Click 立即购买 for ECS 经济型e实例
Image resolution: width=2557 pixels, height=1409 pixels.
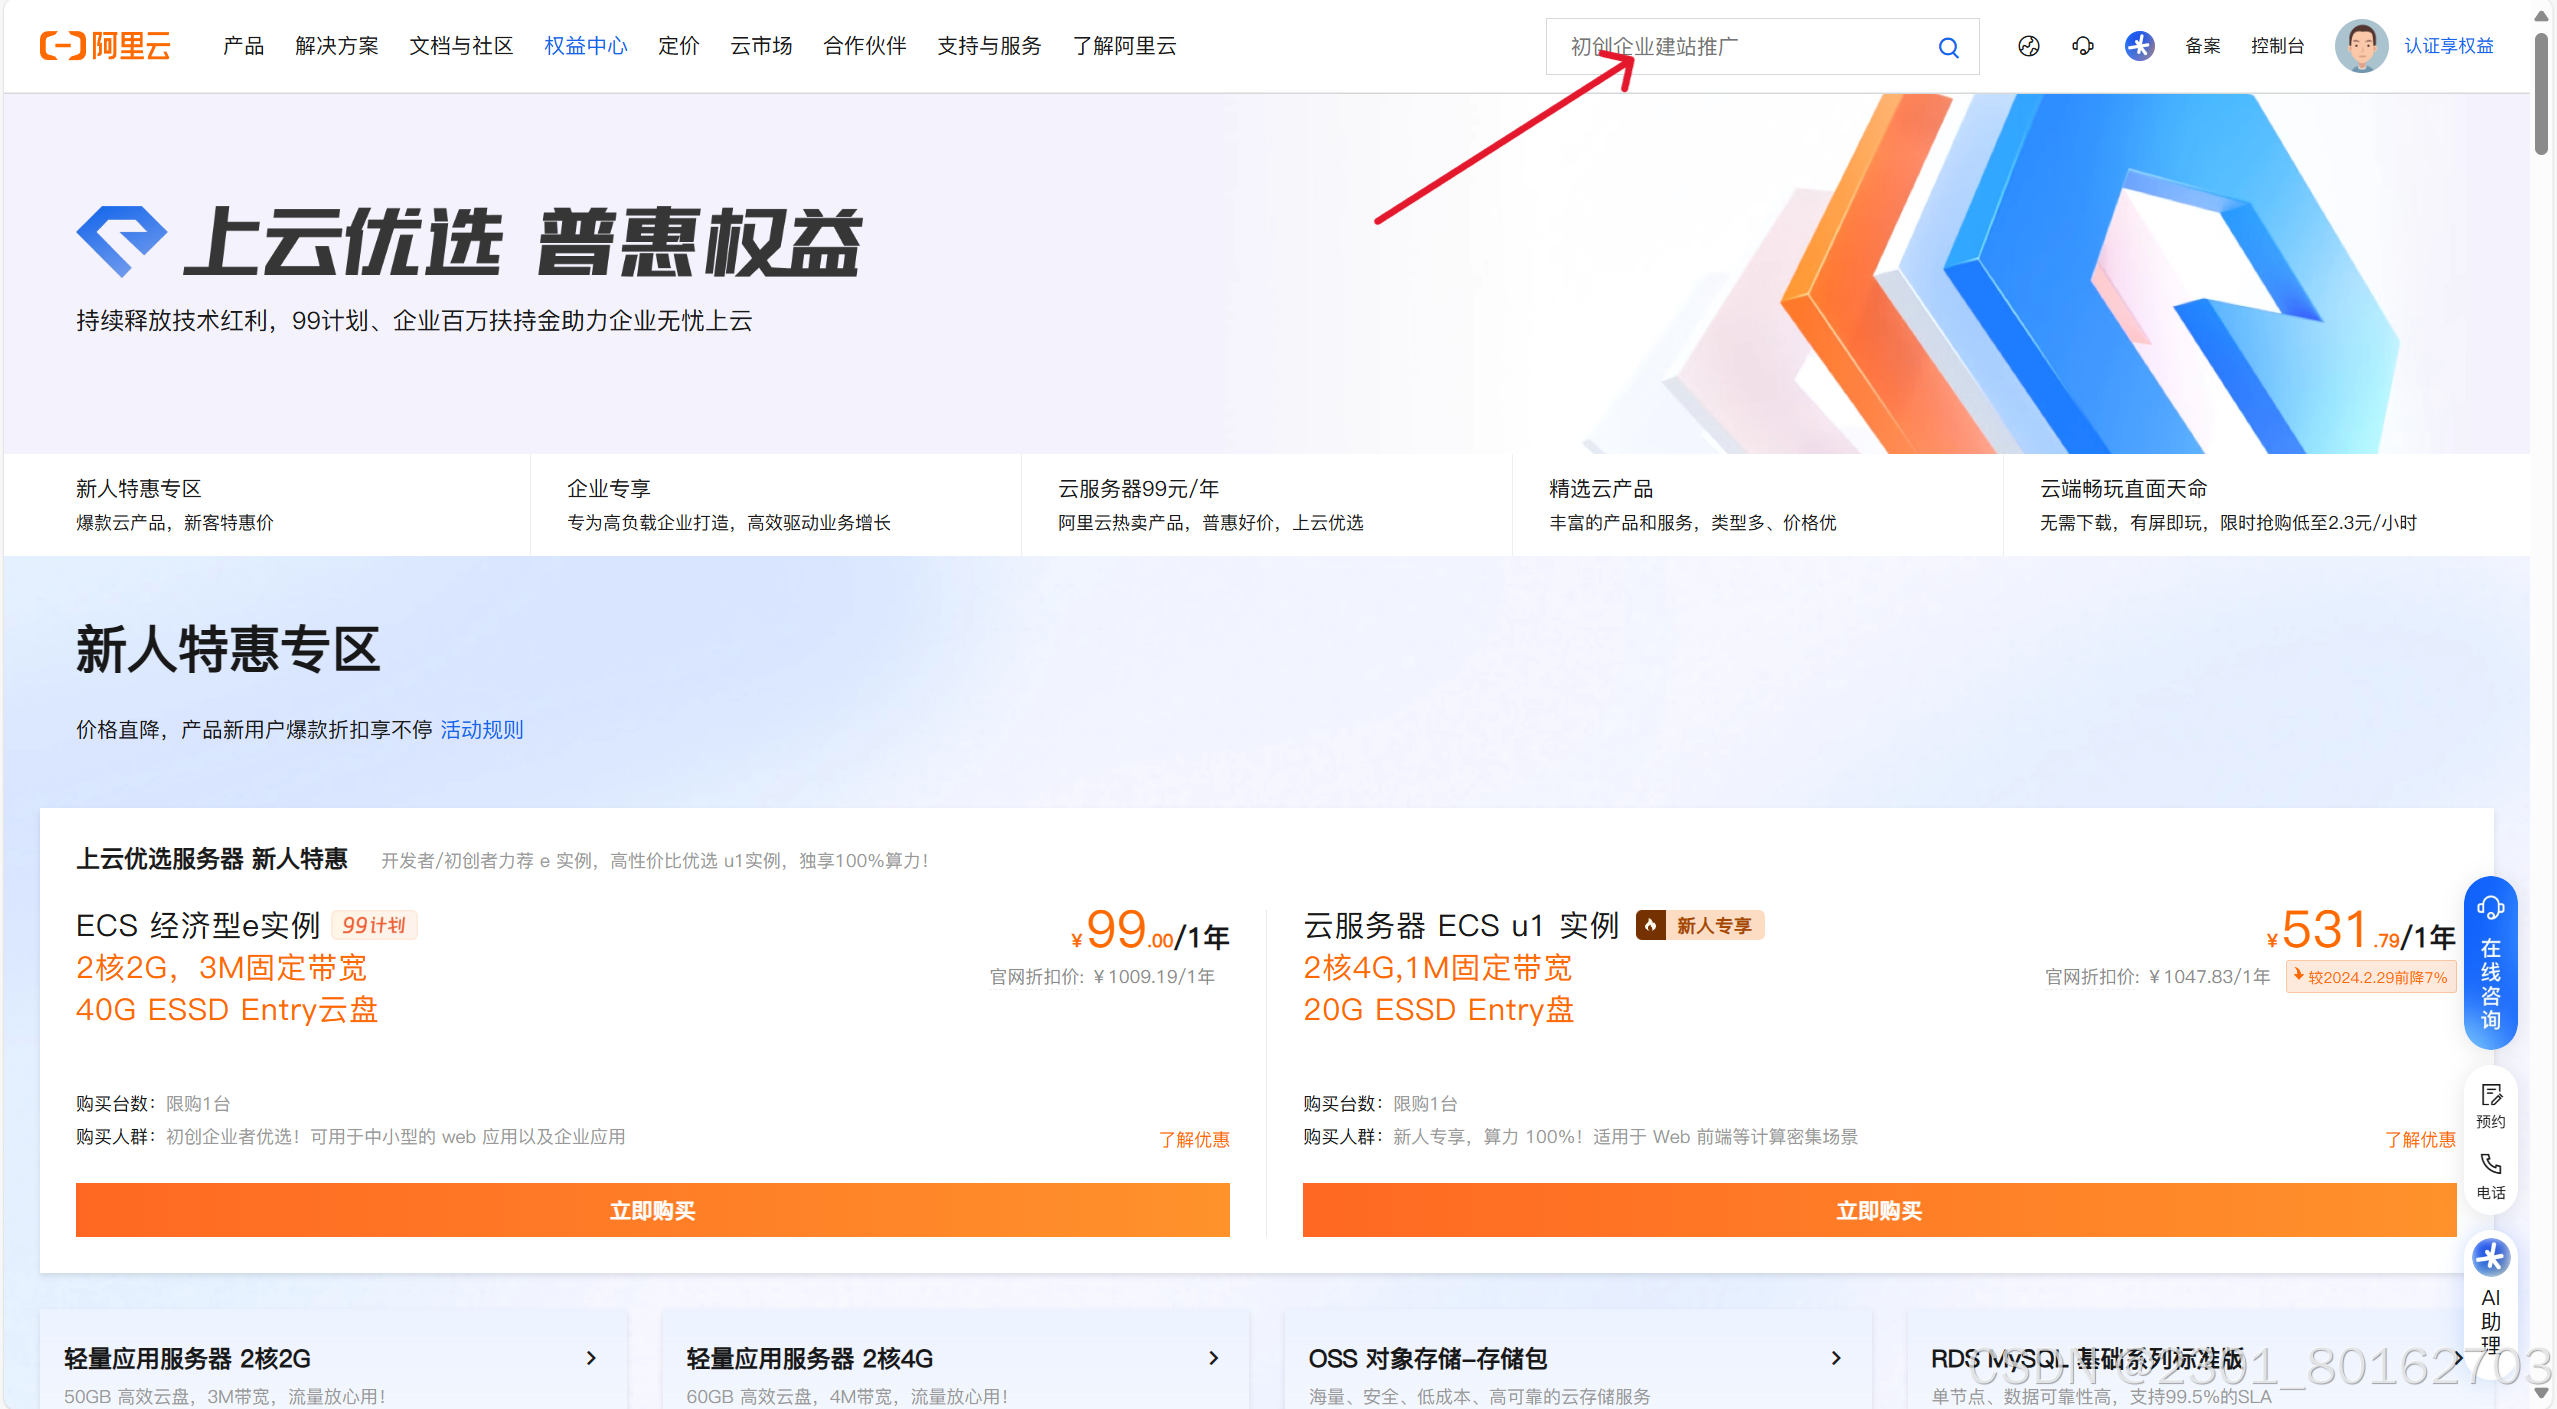click(x=652, y=1210)
